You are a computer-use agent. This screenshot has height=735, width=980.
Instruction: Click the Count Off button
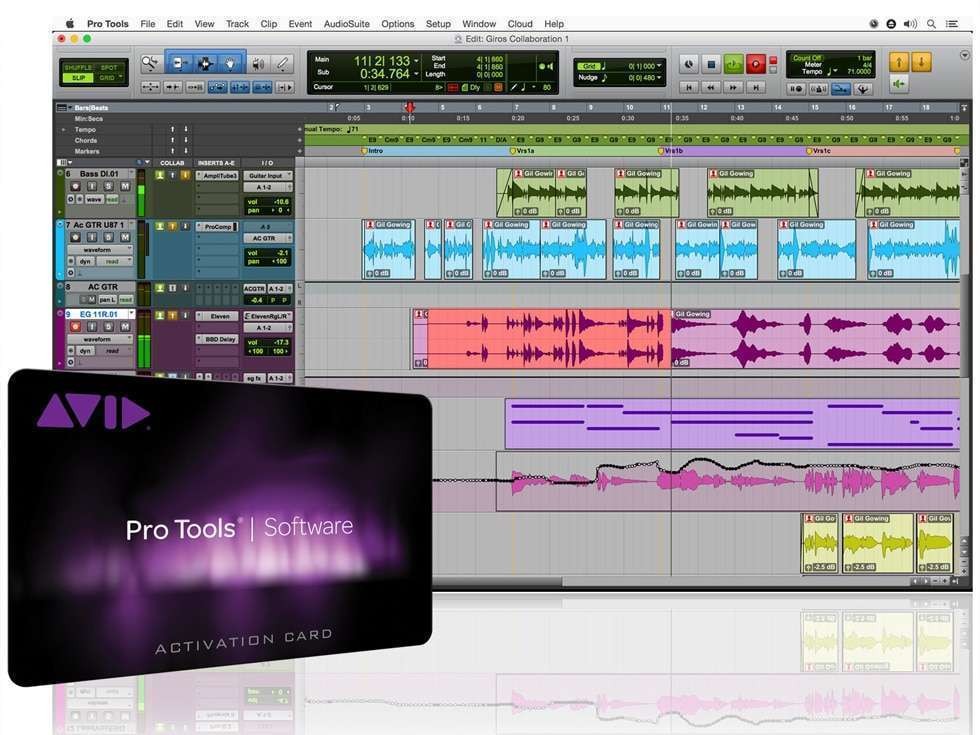point(807,58)
